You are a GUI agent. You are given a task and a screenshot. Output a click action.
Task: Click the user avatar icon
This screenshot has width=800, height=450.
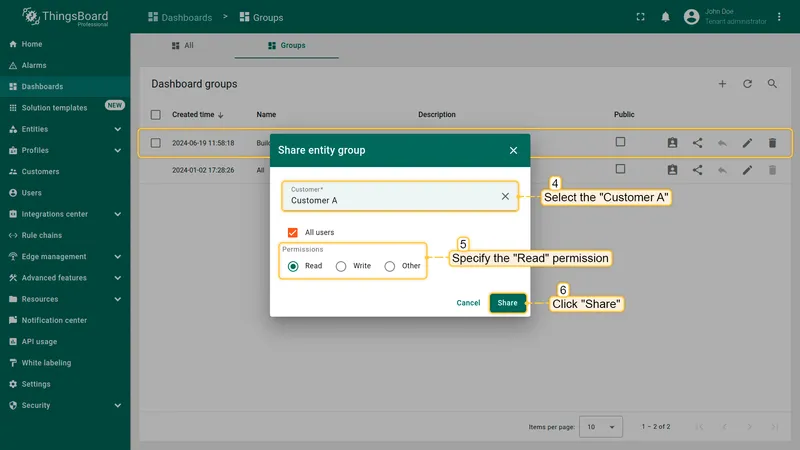point(691,17)
